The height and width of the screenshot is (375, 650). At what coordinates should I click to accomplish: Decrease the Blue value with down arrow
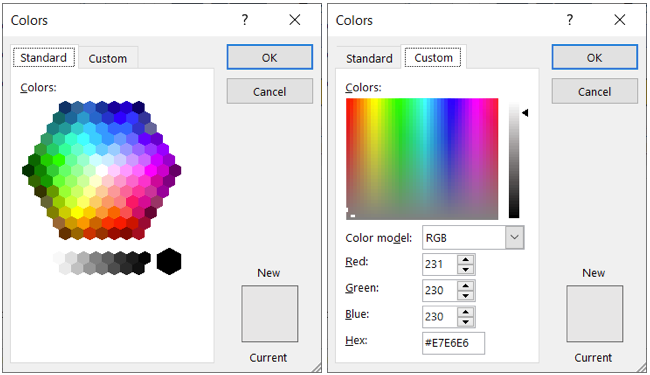(x=466, y=322)
